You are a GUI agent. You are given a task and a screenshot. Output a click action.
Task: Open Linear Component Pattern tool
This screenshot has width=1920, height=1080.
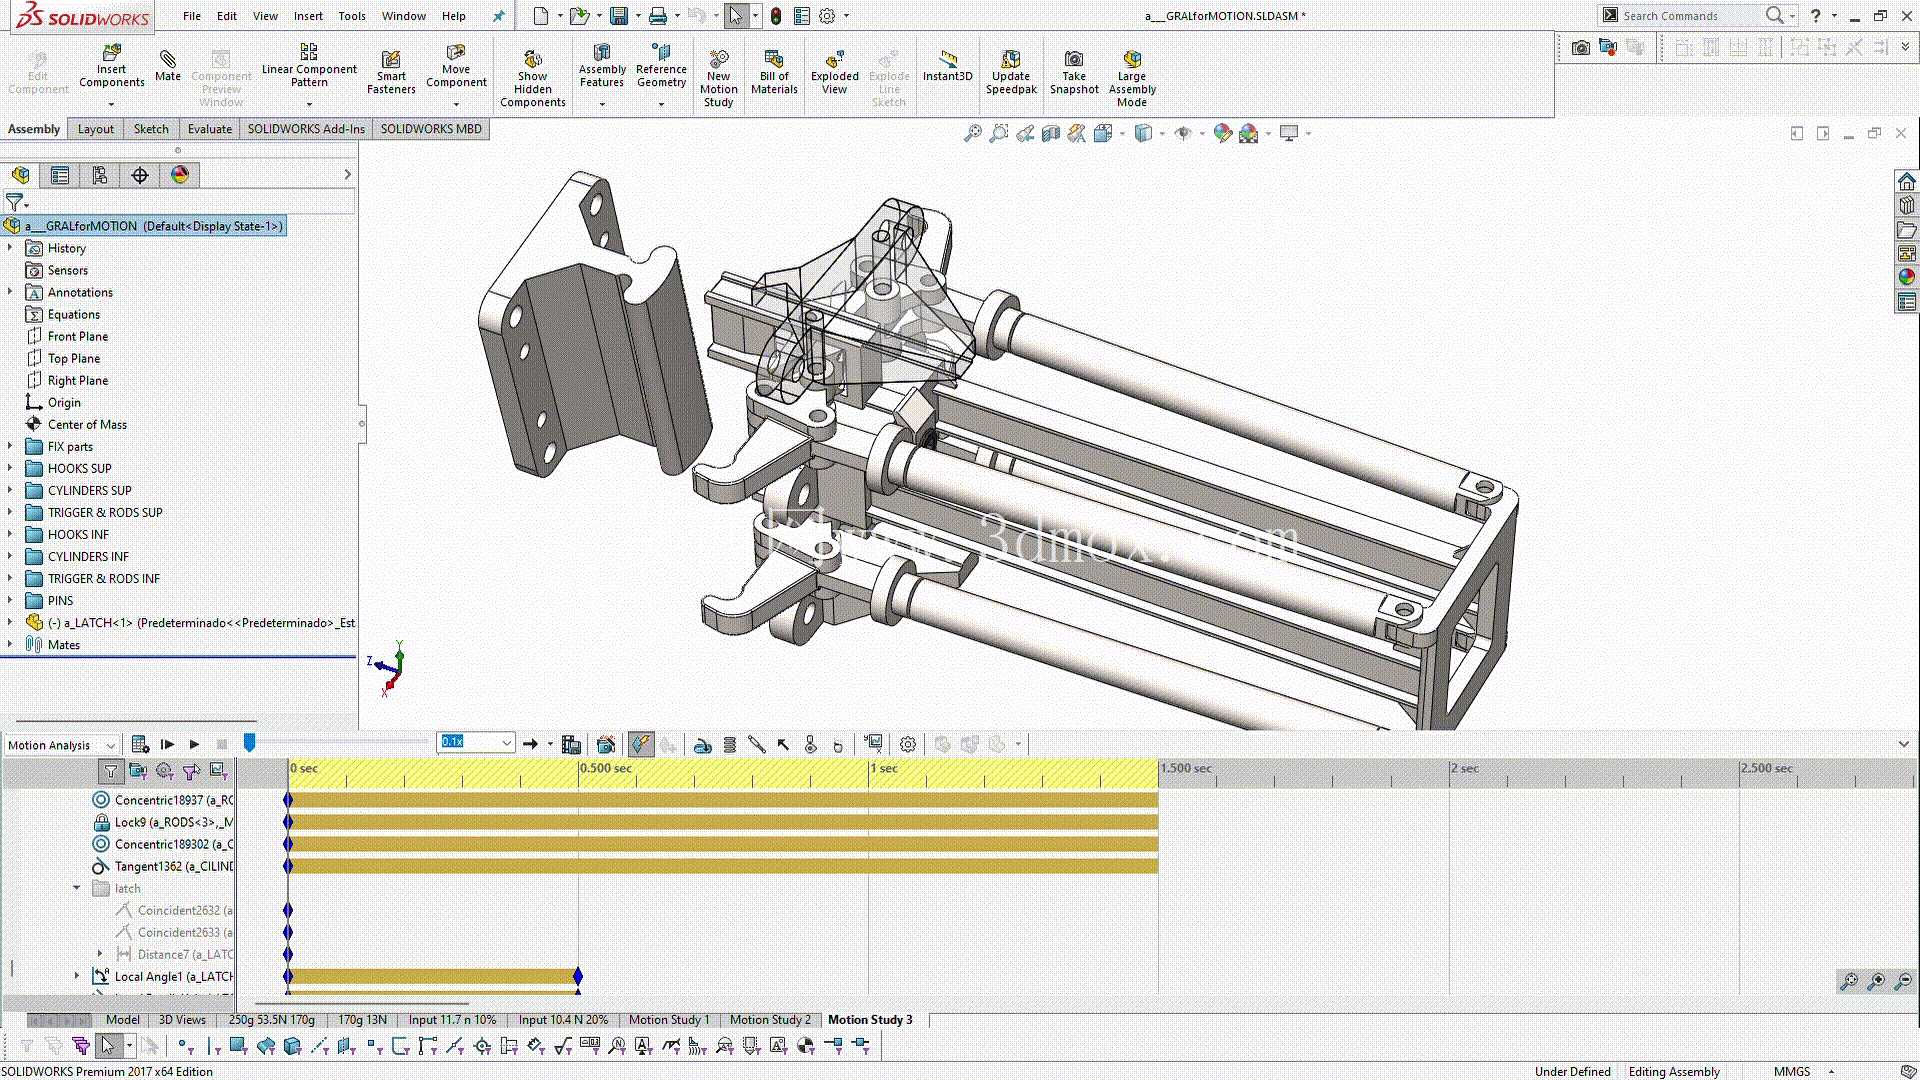point(309,66)
